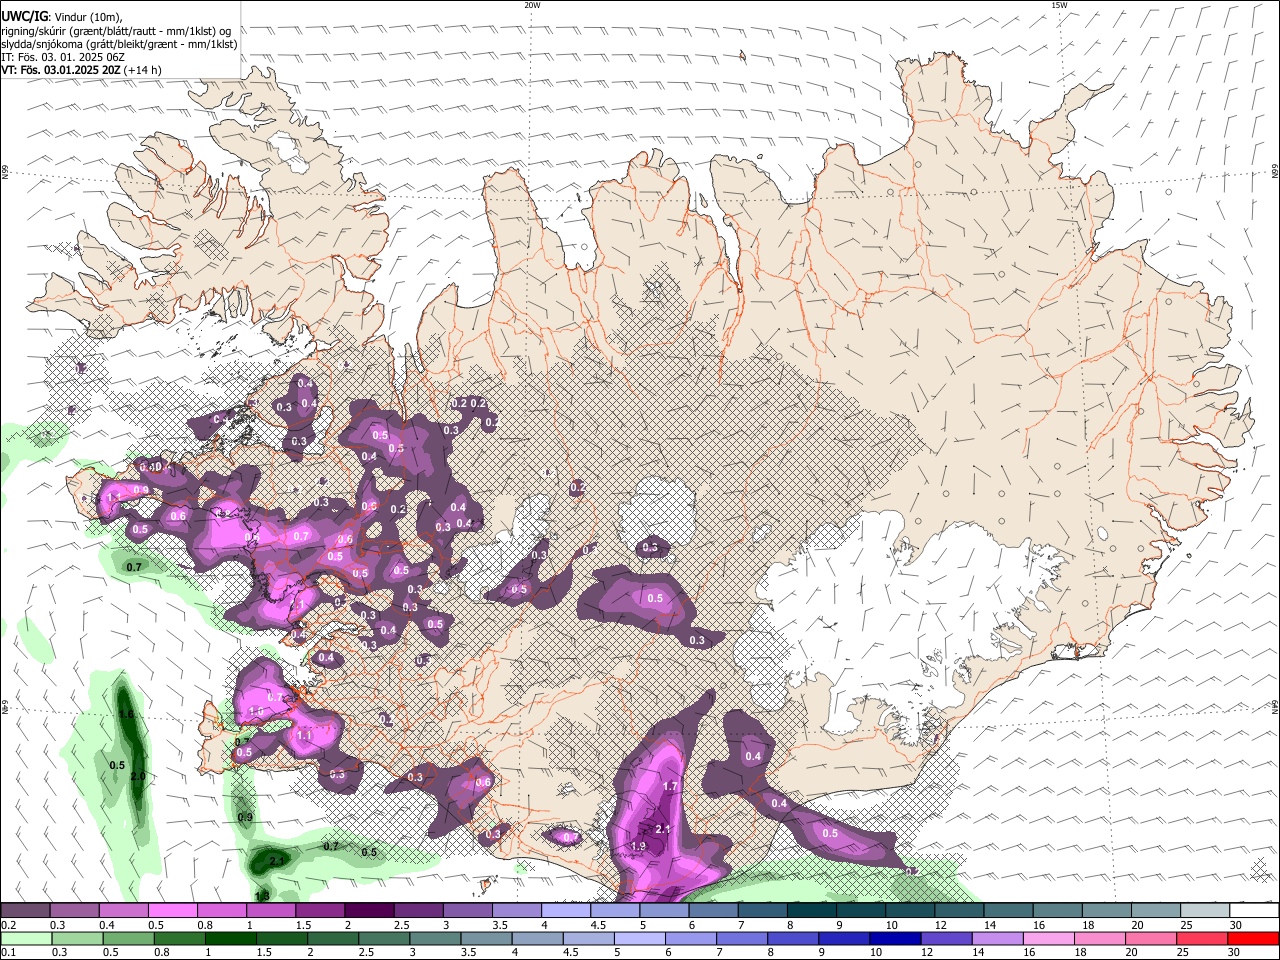This screenshot has height=960, width=1280.
Task: Select the 1.6 rain value in the green band
Action: click(126, 715)
